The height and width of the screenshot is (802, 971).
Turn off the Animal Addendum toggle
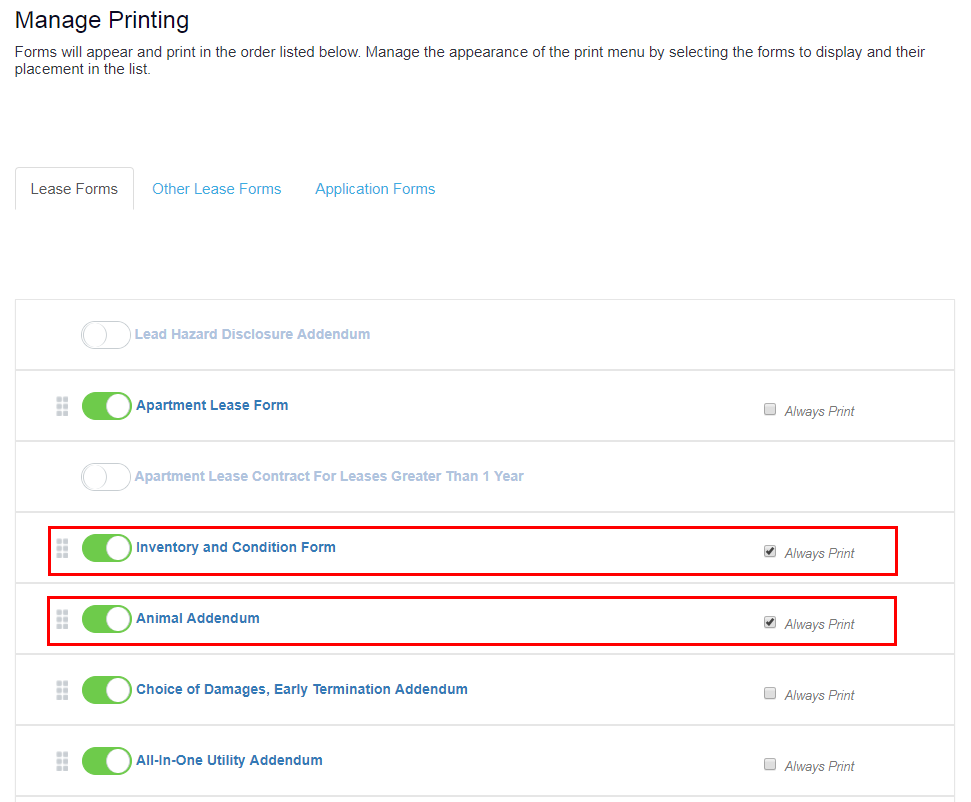coord(106,619)
